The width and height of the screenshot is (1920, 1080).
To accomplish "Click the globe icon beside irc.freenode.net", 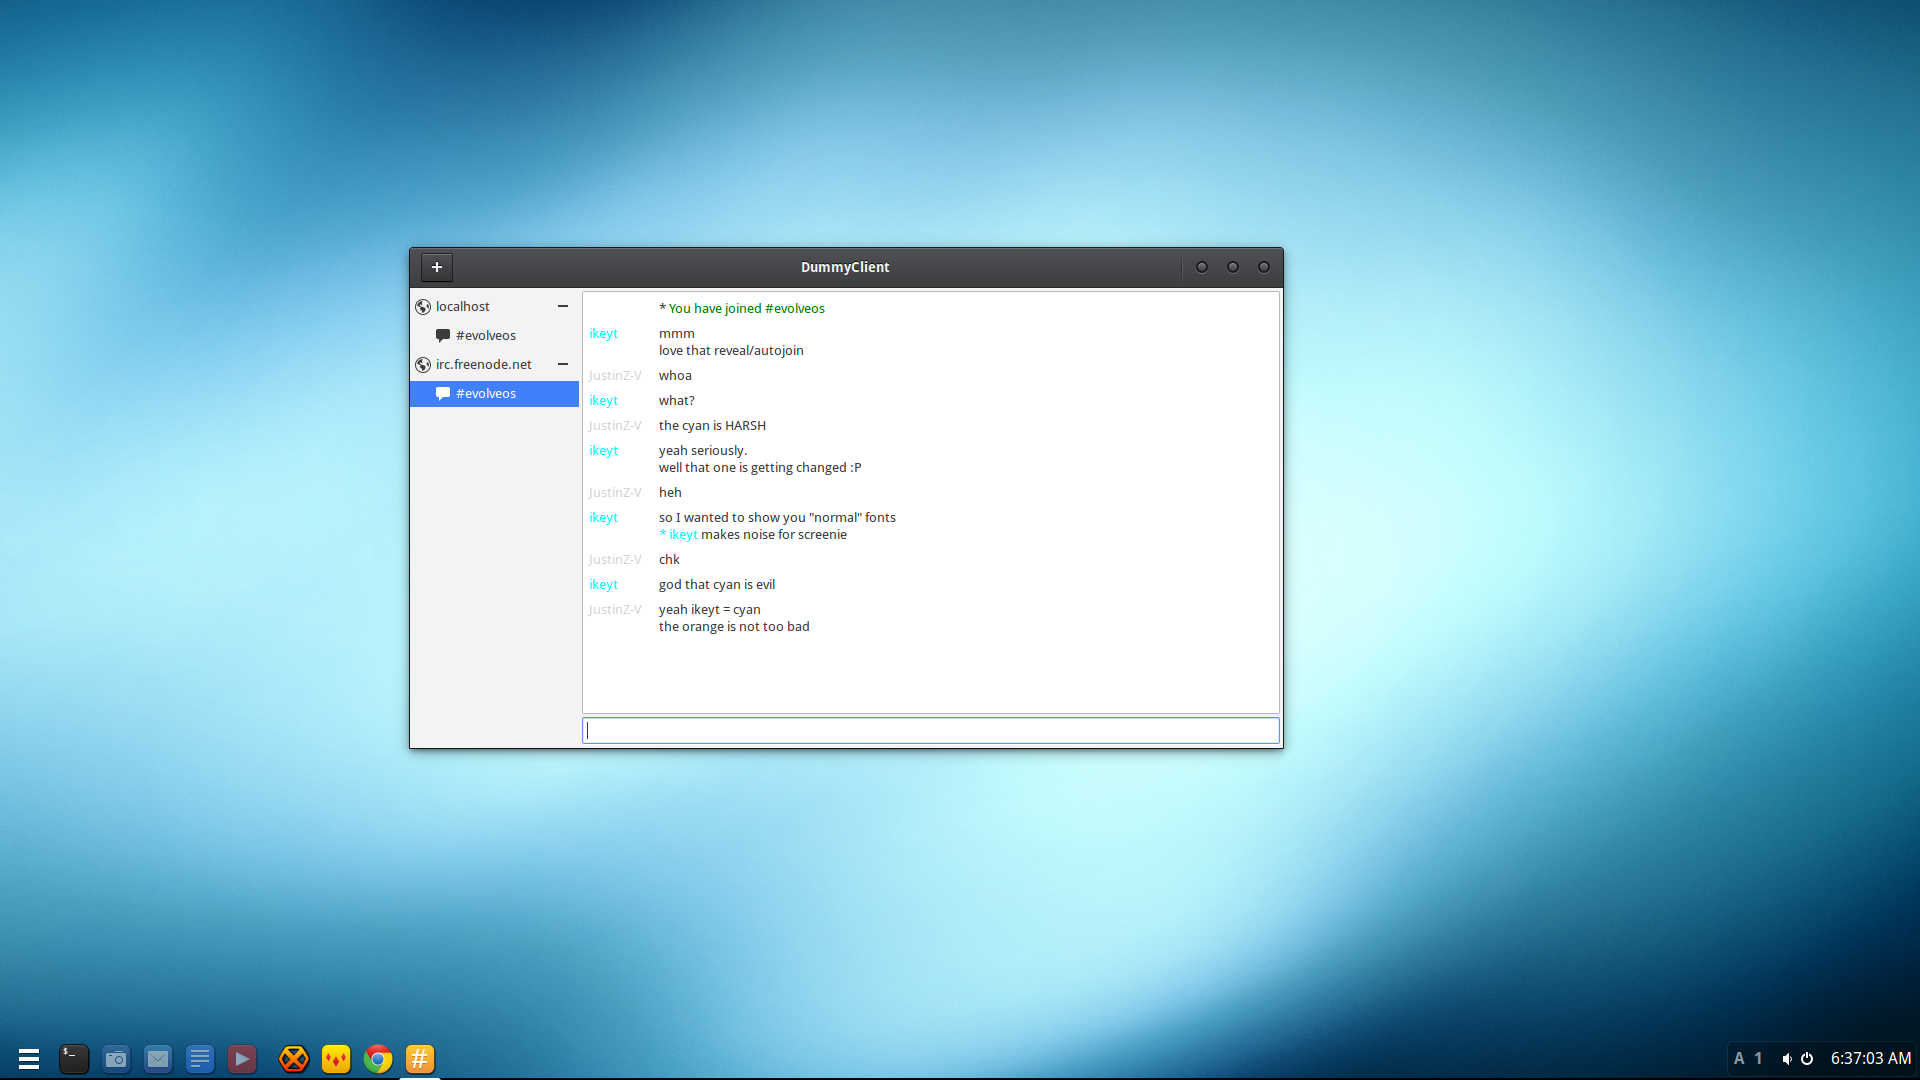I will [423, 365].
